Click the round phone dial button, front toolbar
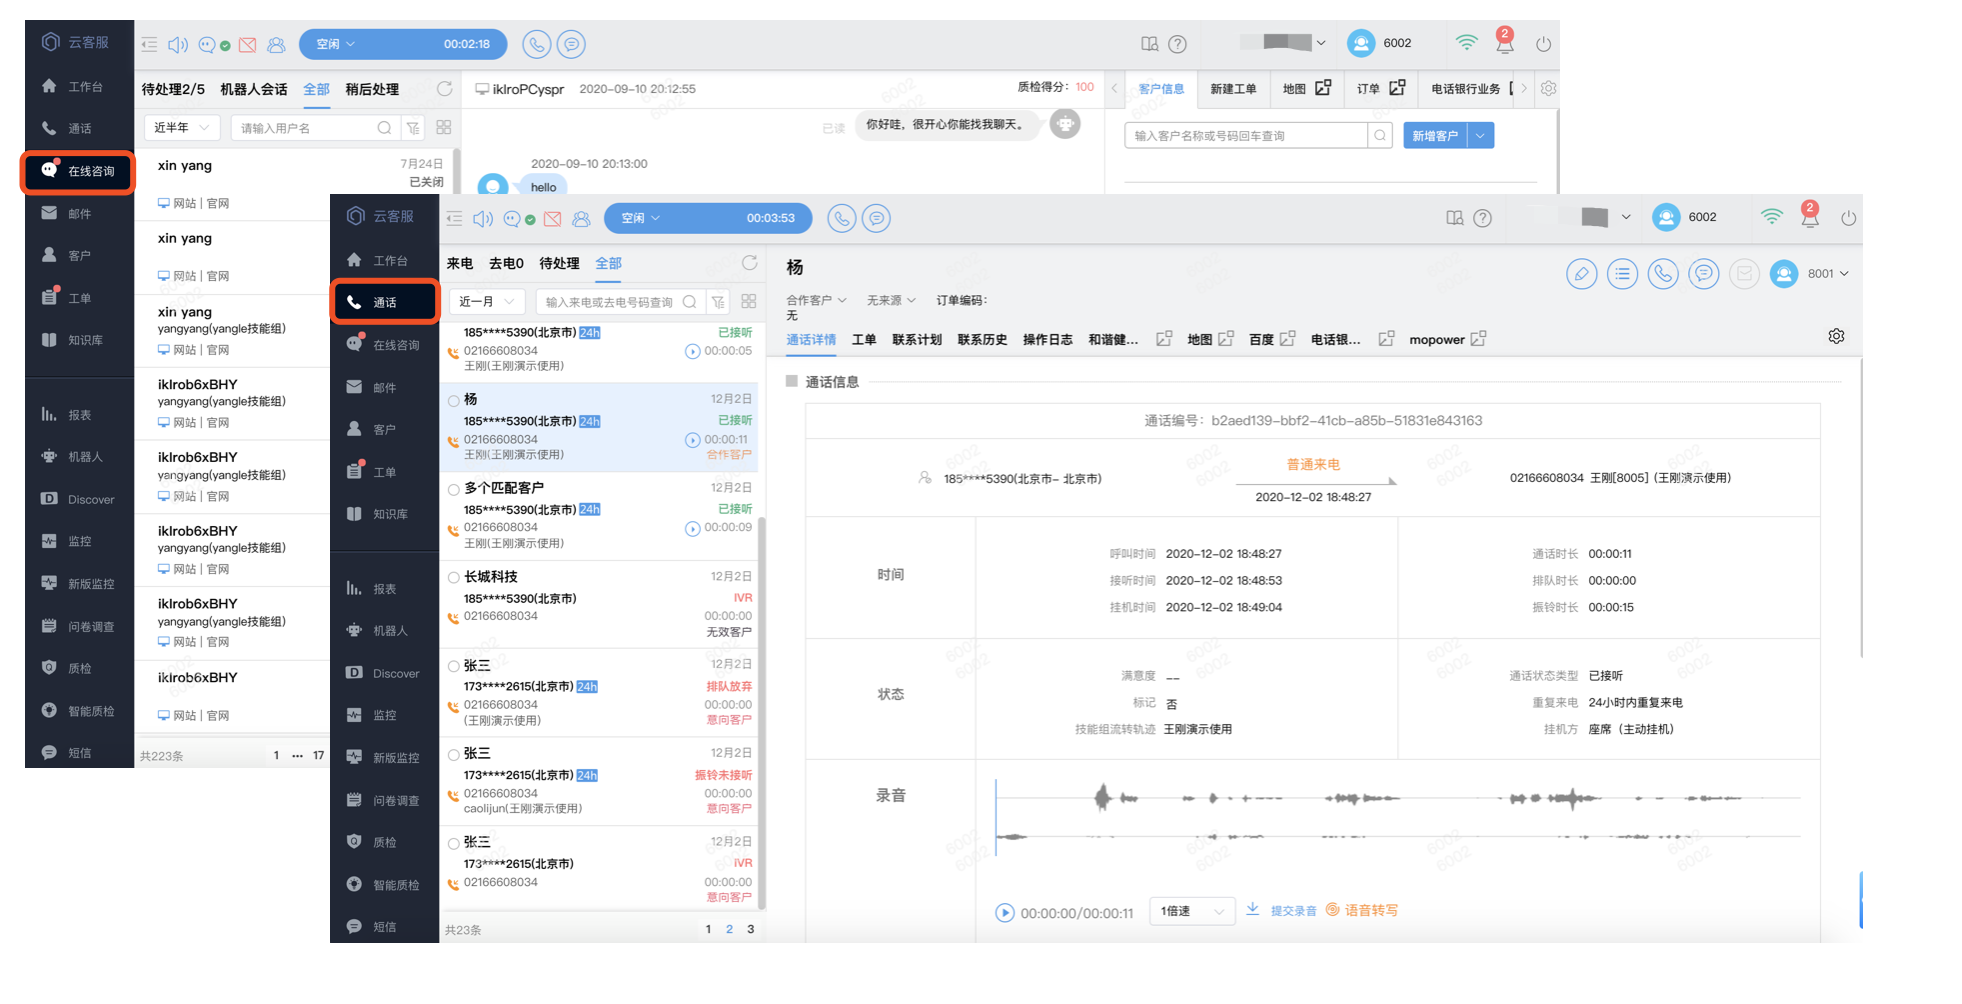The image size is (1962, 1004). point(842,218)
